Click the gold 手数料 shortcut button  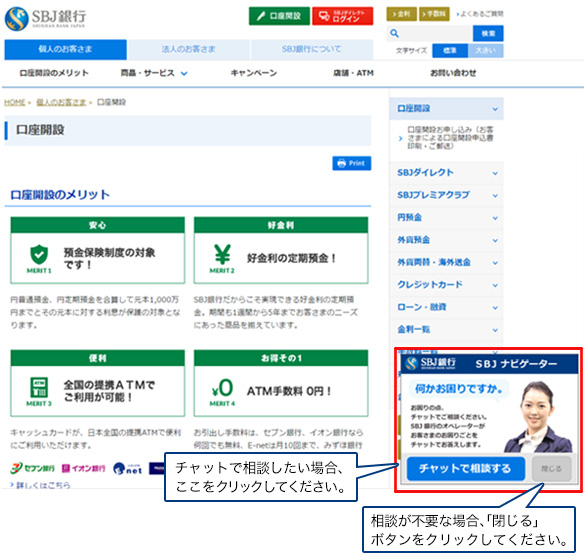[434, 14]
